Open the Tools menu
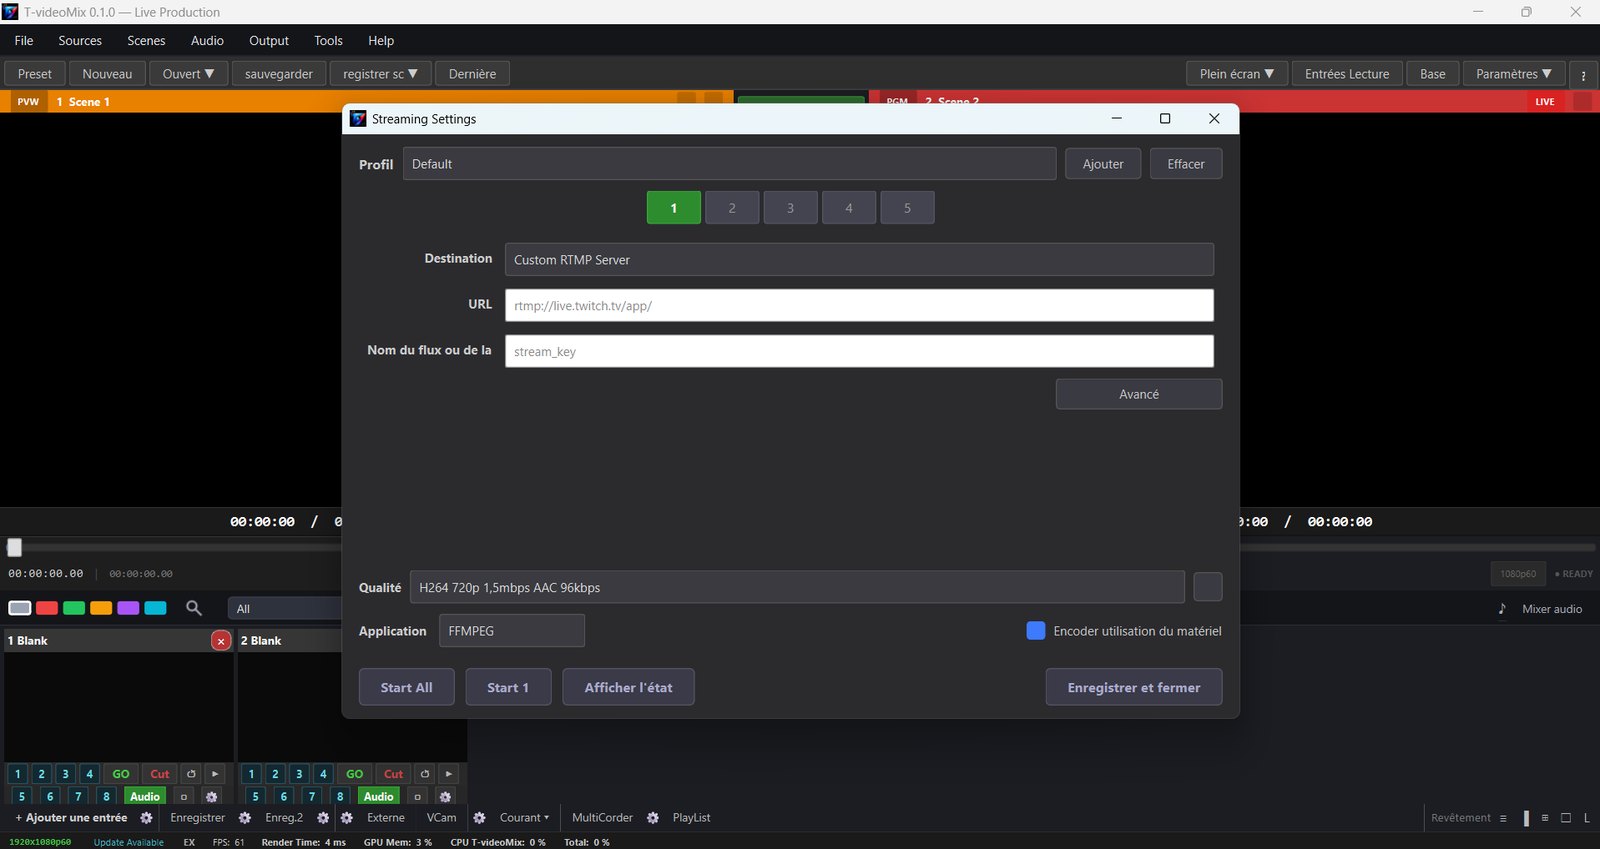Viewport: 1600px width, 849px height. (328, 41)
